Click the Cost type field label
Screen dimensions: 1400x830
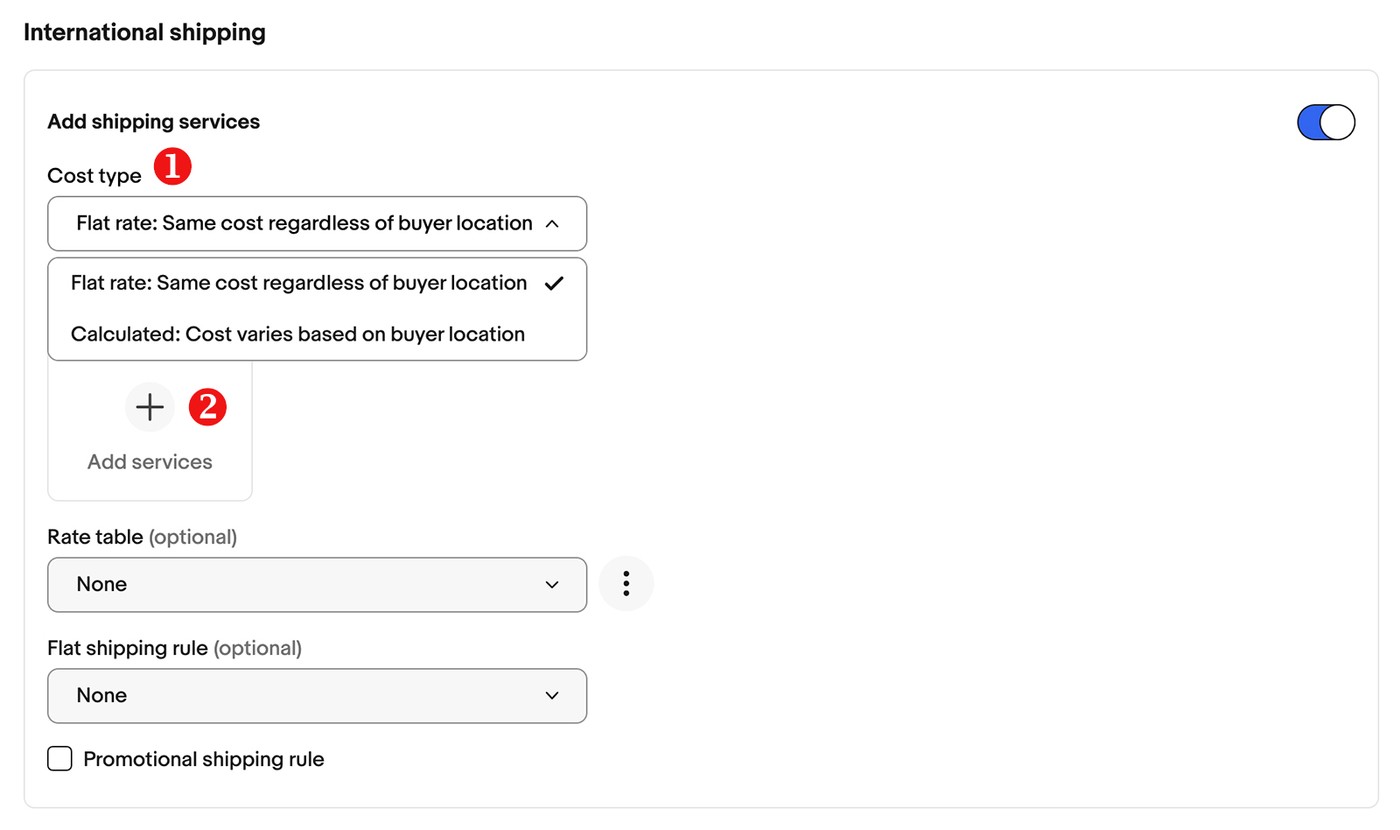click(x=95, y=176)
